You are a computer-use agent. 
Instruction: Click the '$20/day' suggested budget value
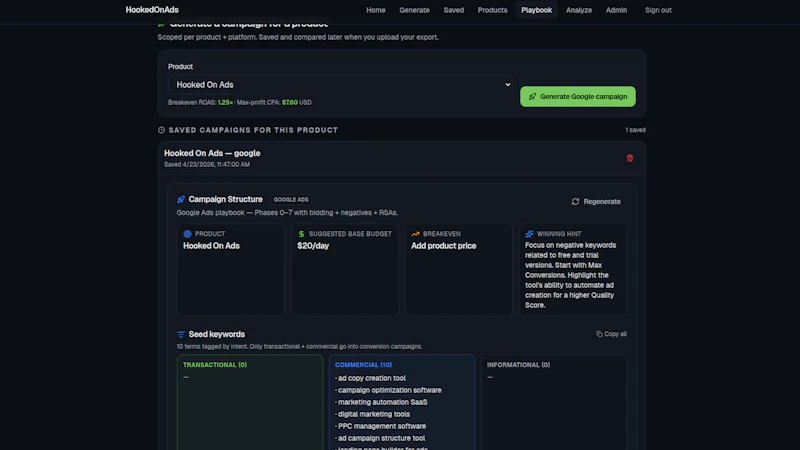pyautogui.click(x=313, y=246)
